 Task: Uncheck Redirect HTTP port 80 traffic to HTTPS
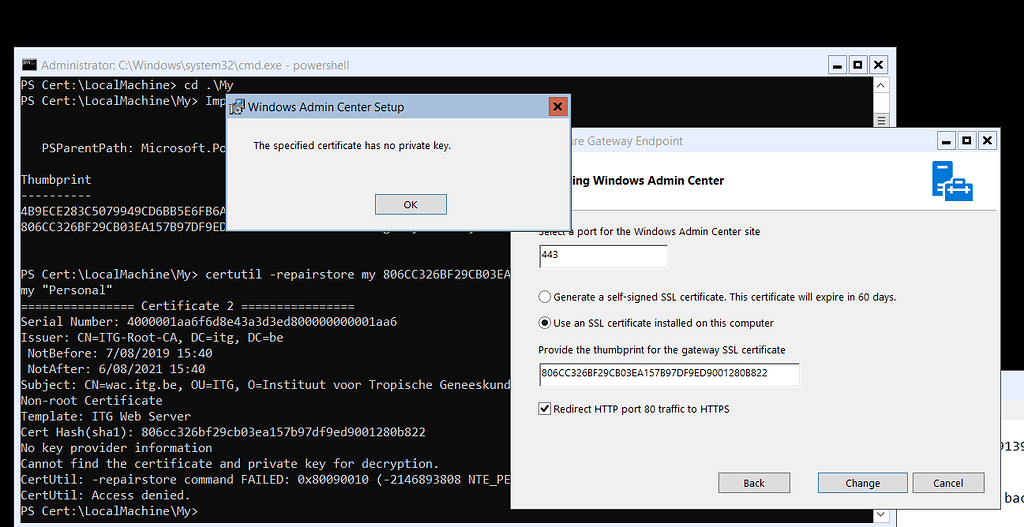(545, 409)
